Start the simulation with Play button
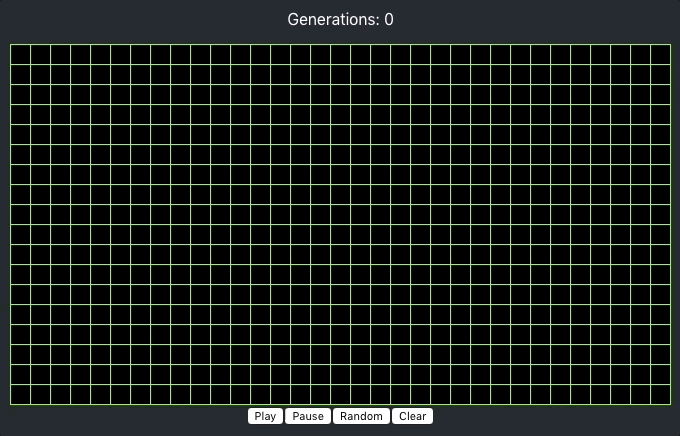 tap(265, 416)
